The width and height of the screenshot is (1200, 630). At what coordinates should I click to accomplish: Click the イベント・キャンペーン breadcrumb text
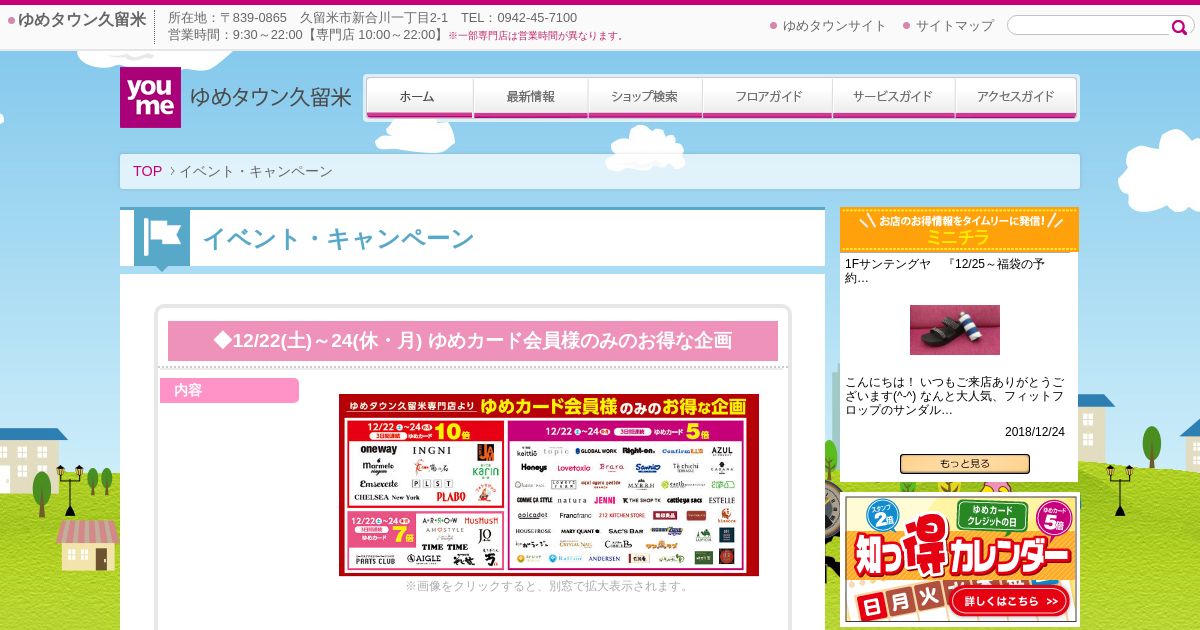tap(256, 171)
